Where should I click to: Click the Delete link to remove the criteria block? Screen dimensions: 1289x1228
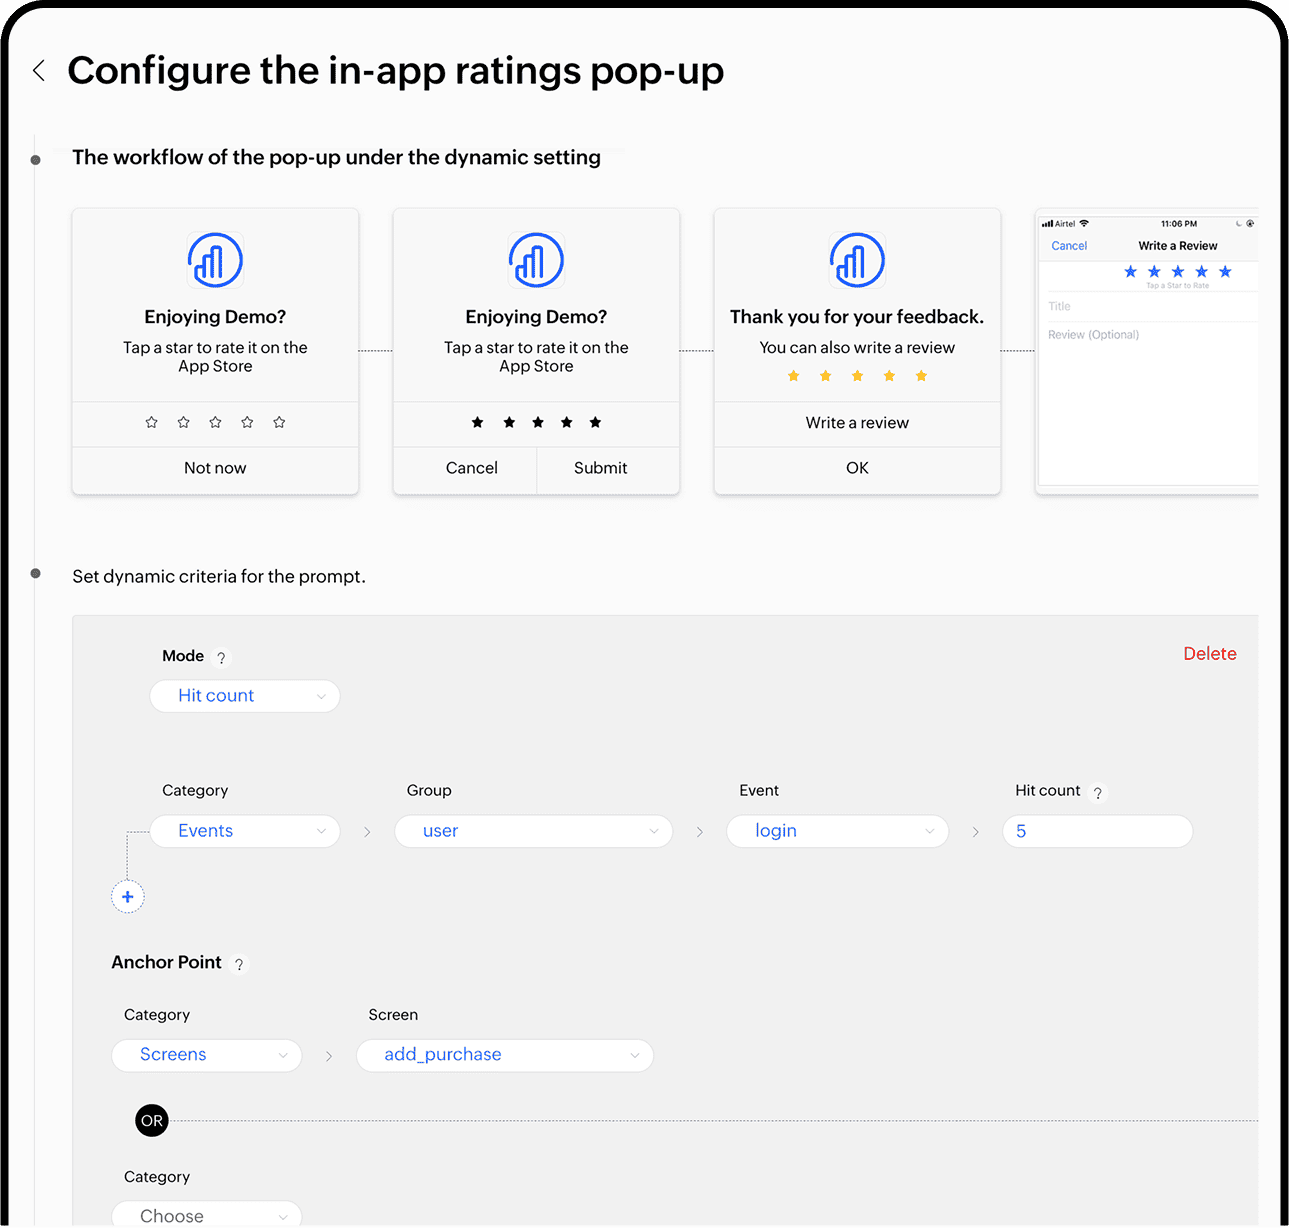[1210, 653]
